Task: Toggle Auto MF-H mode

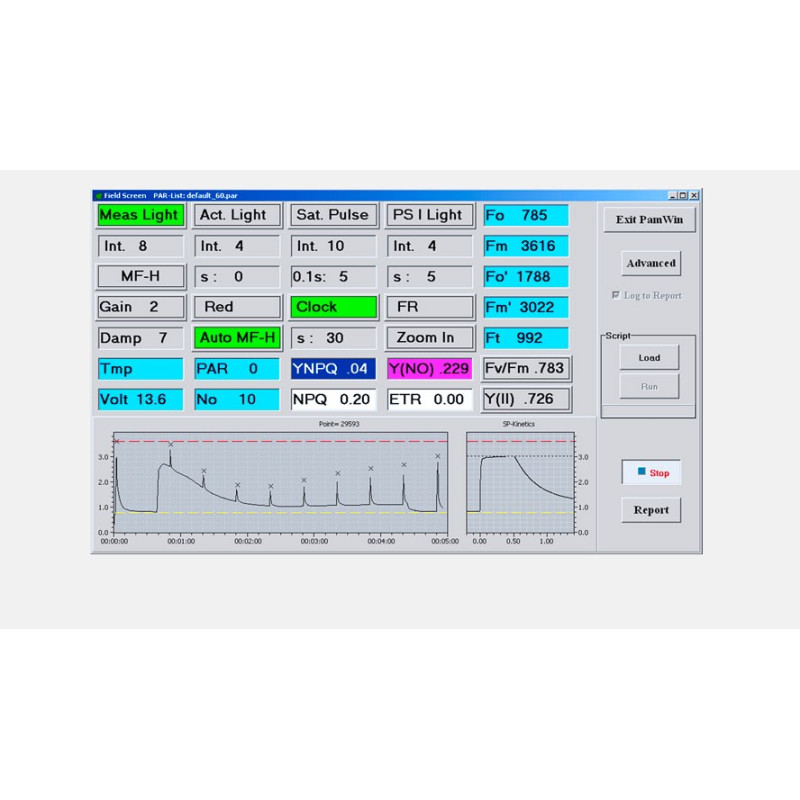Action: [236, 338]
